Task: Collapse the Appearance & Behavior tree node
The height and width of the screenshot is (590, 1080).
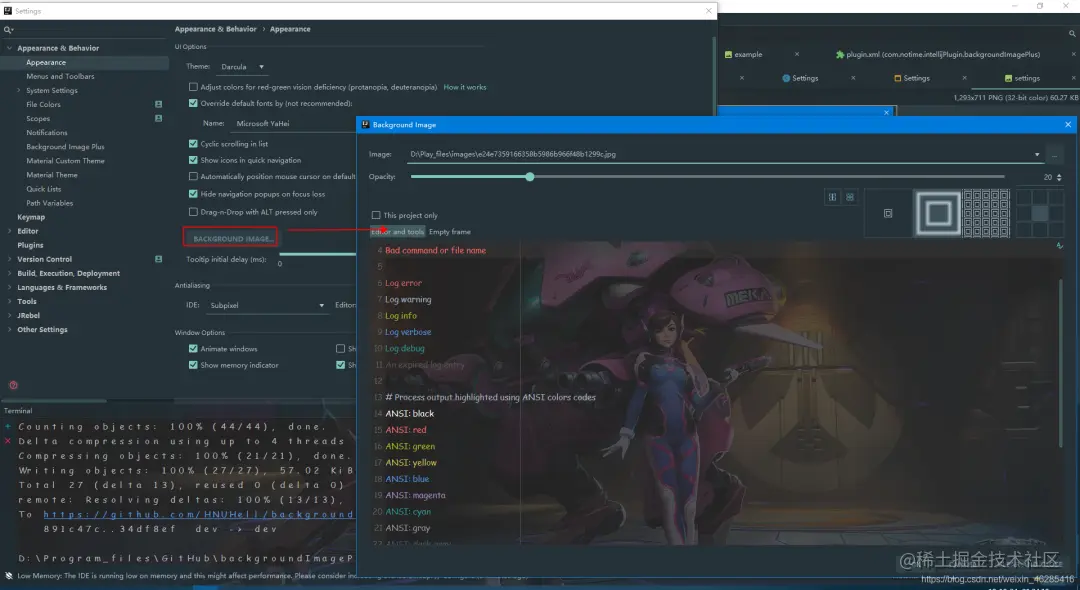Action: [9, 48]
